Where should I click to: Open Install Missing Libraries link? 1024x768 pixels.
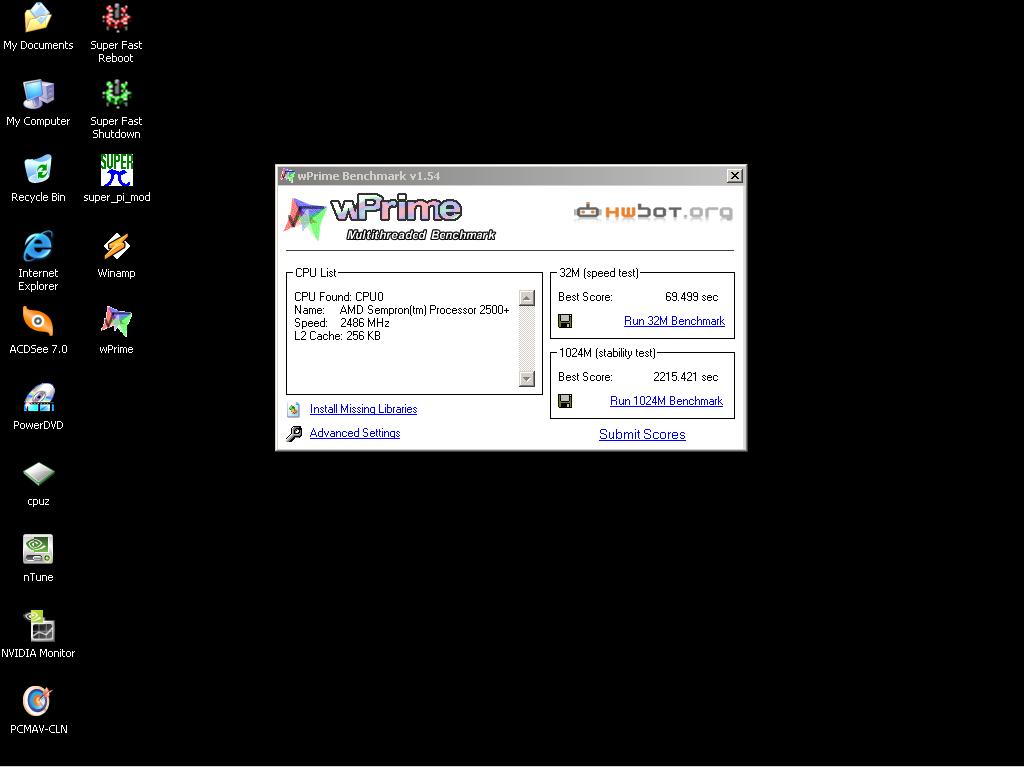pos(363,409)
